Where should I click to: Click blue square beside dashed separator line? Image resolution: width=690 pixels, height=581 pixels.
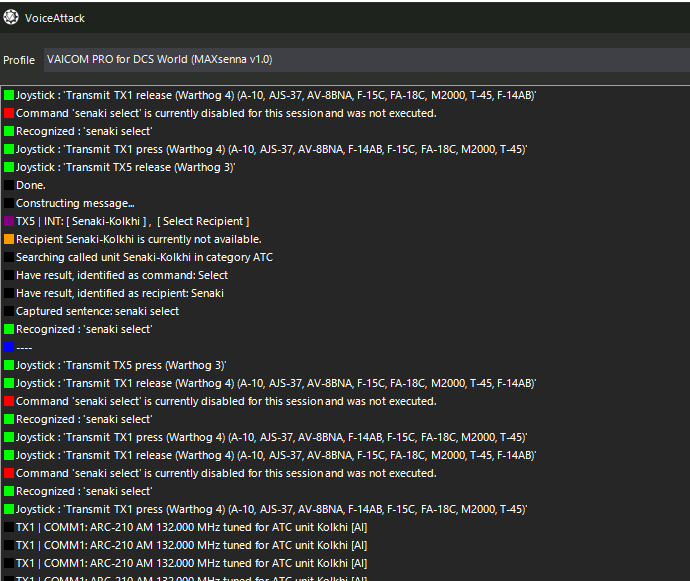click(8, 347)
